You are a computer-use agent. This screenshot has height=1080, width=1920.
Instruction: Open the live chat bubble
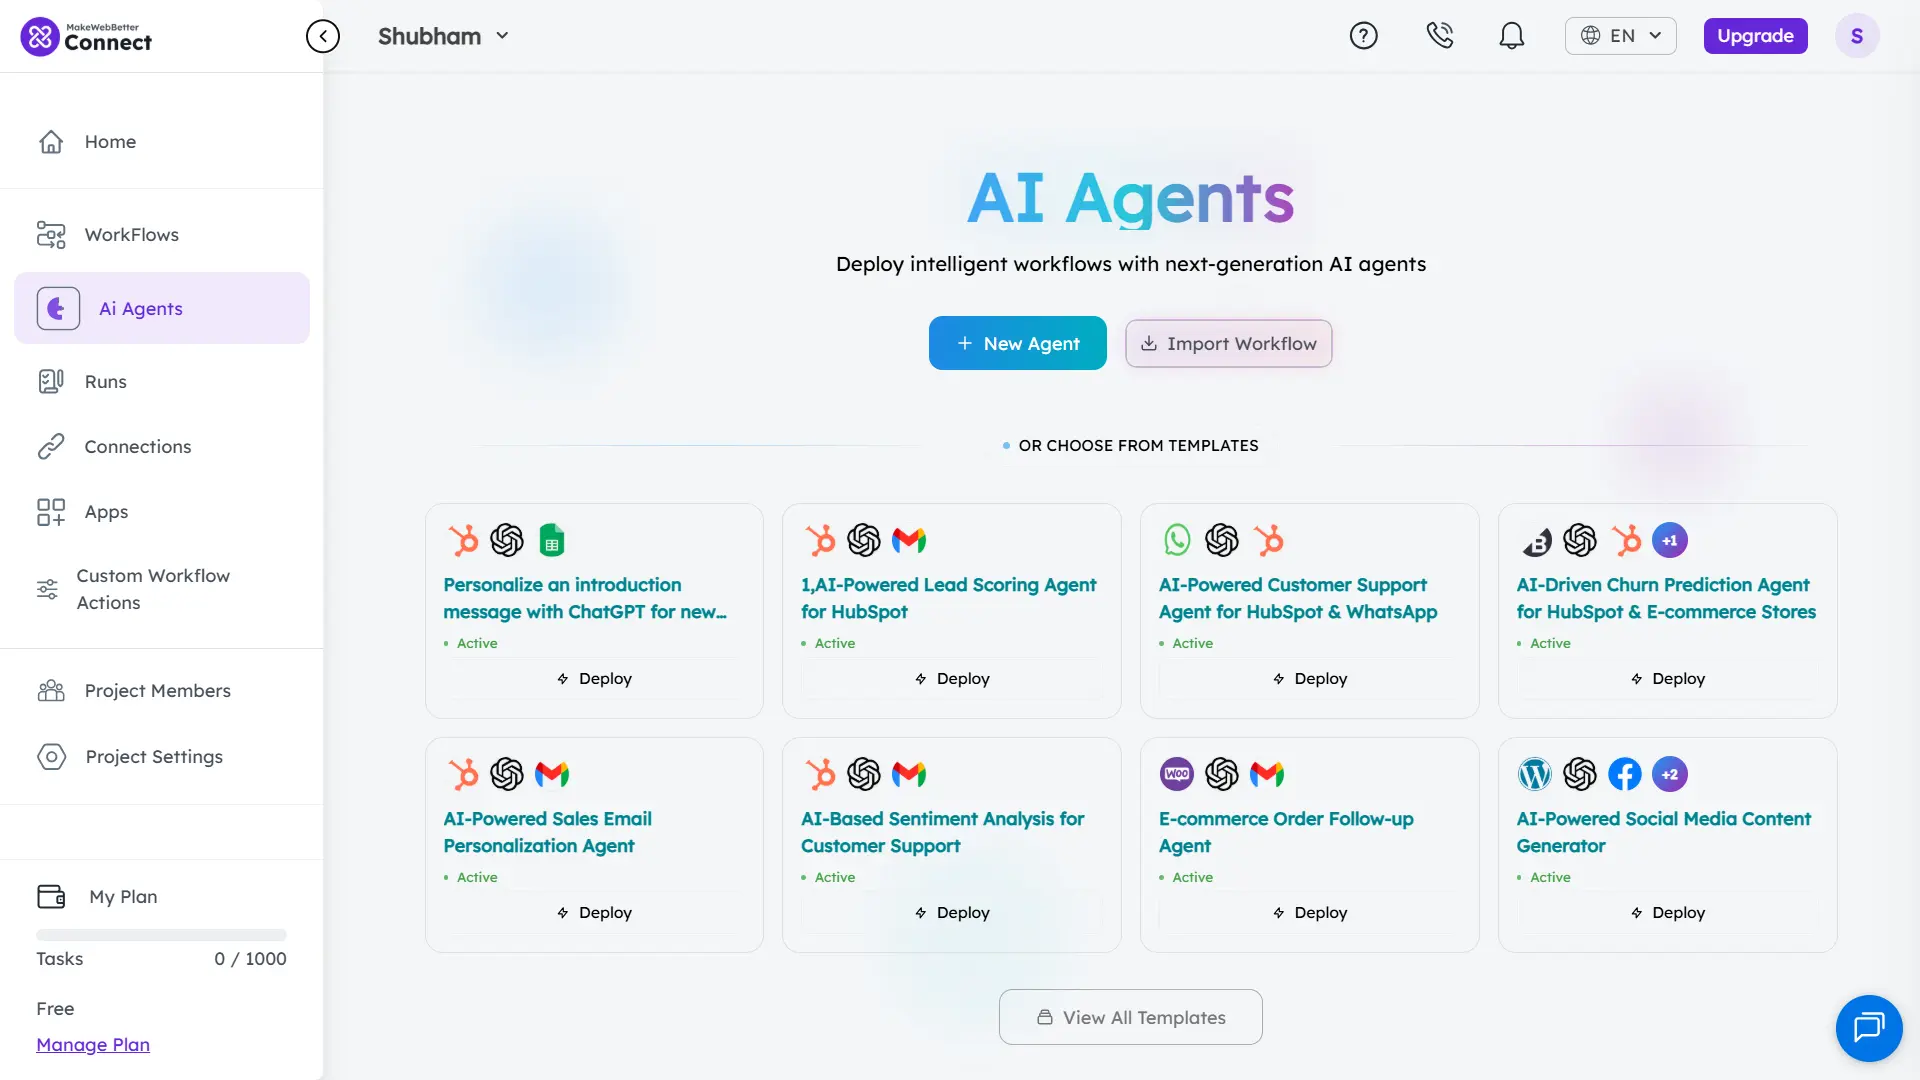[x=1868, y=1027]
